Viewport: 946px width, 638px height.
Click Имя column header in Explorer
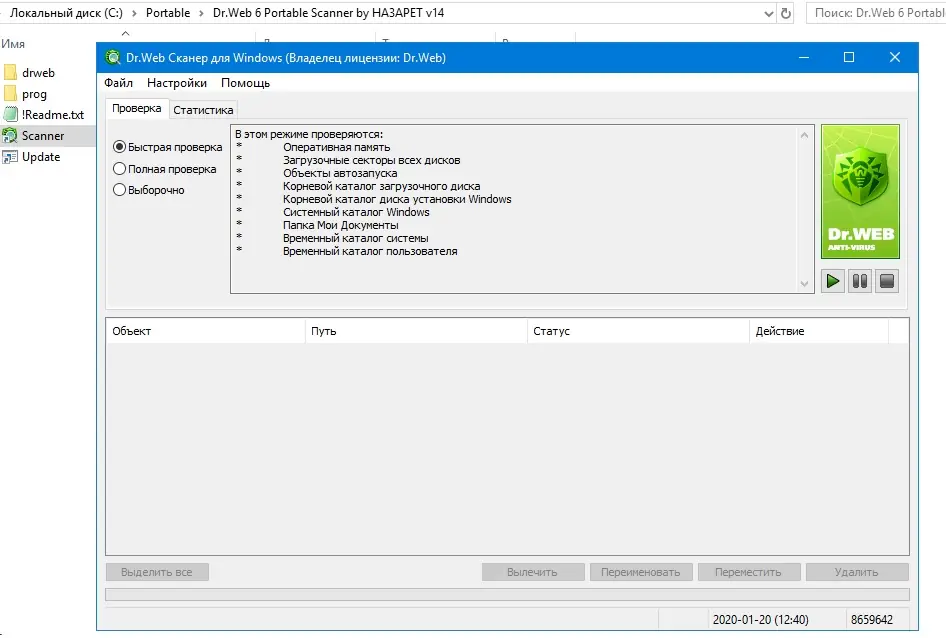click(x=13, y=43)
